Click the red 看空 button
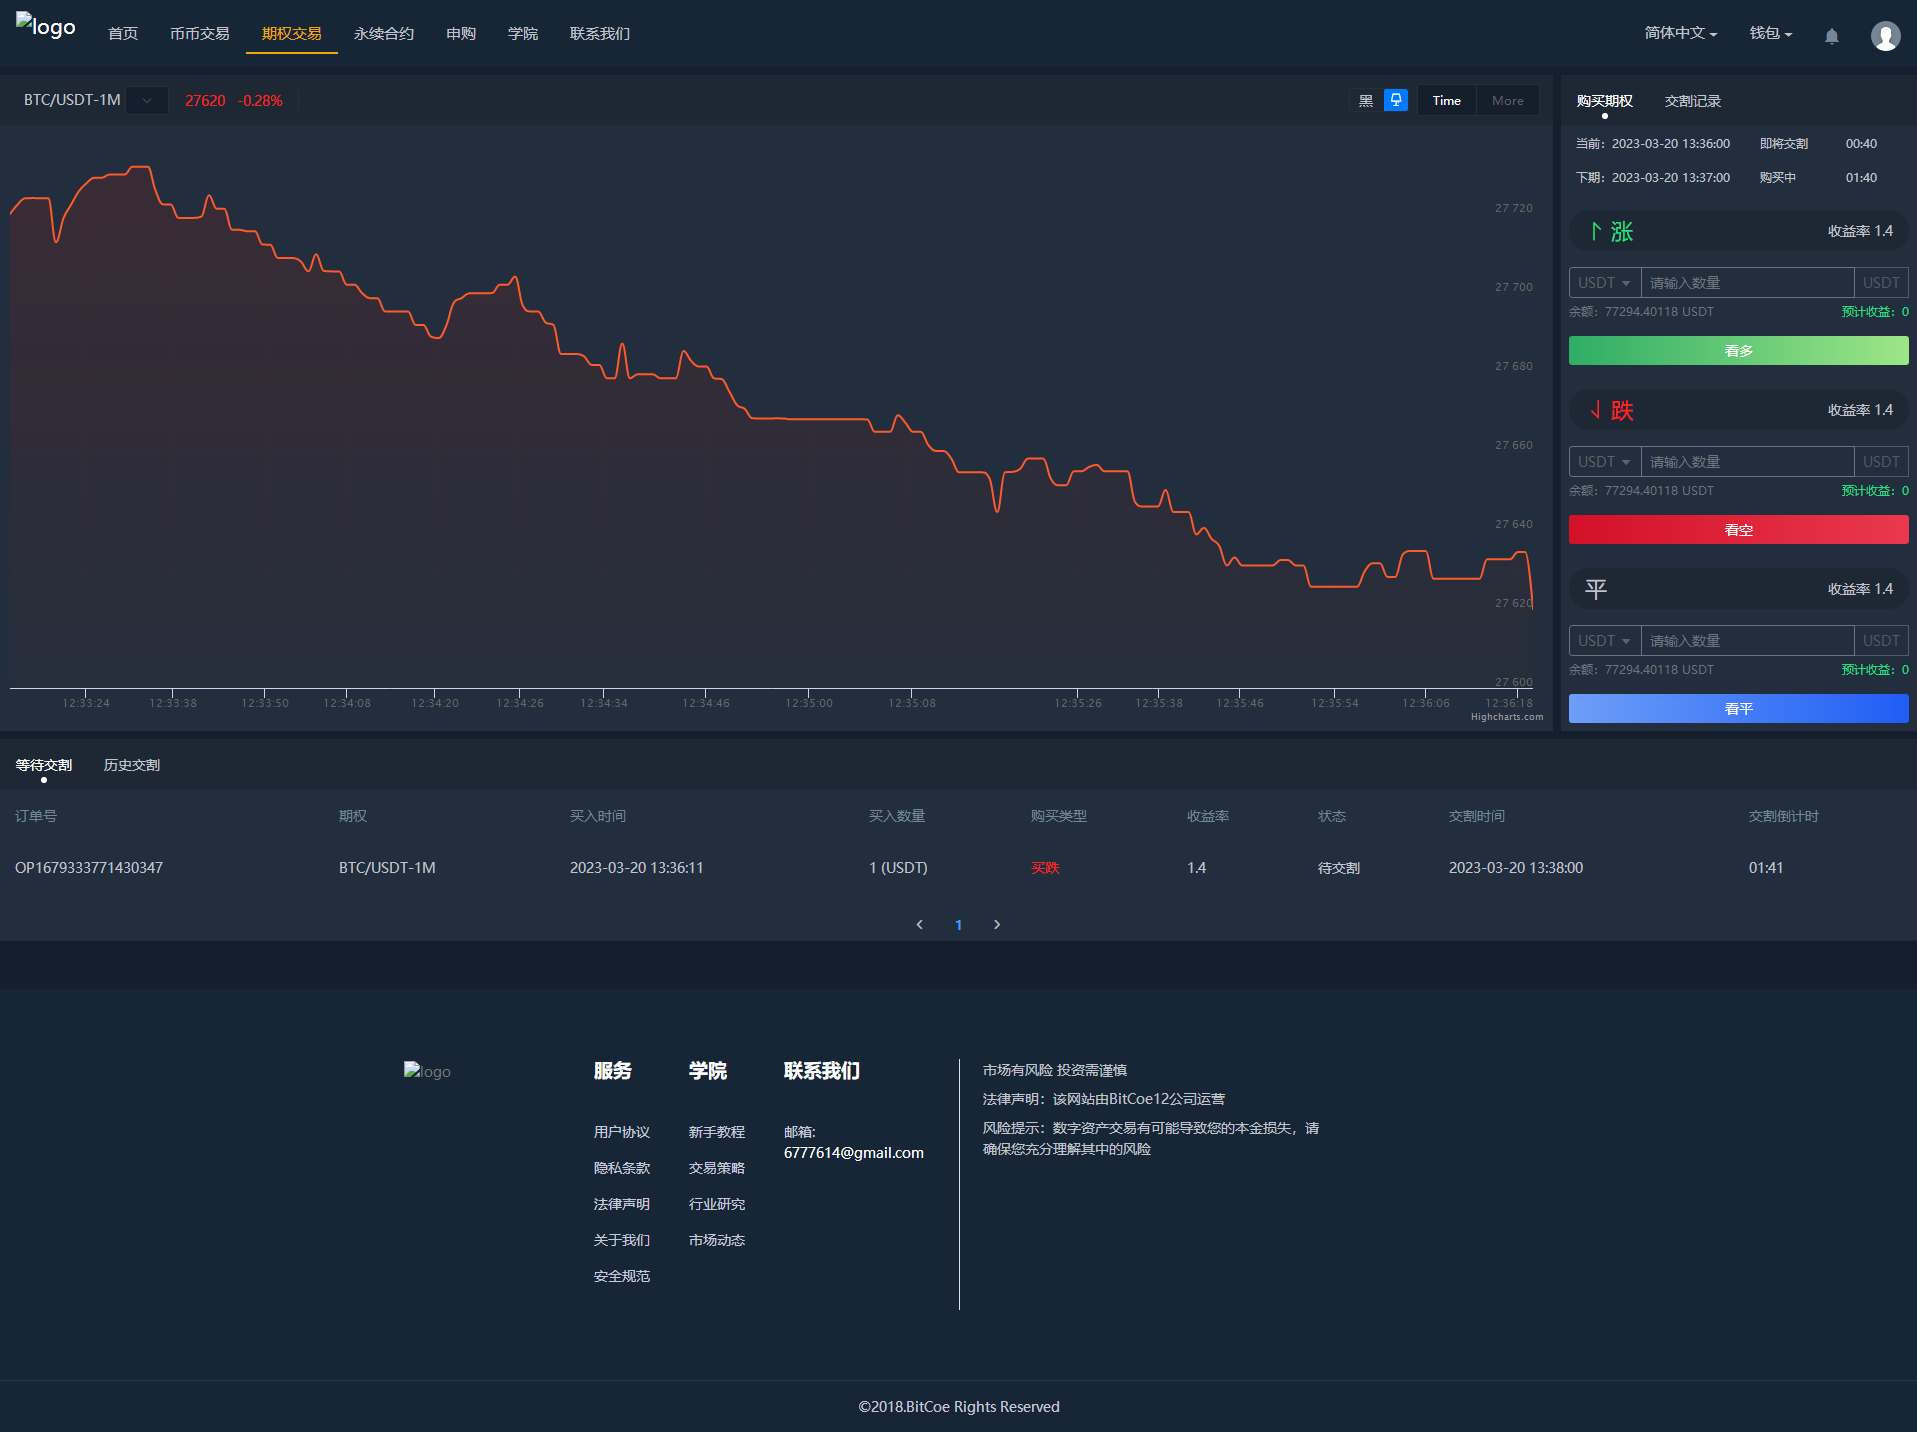The width and height of the screenshot is (1917, 1432). tap(1738, 530)
